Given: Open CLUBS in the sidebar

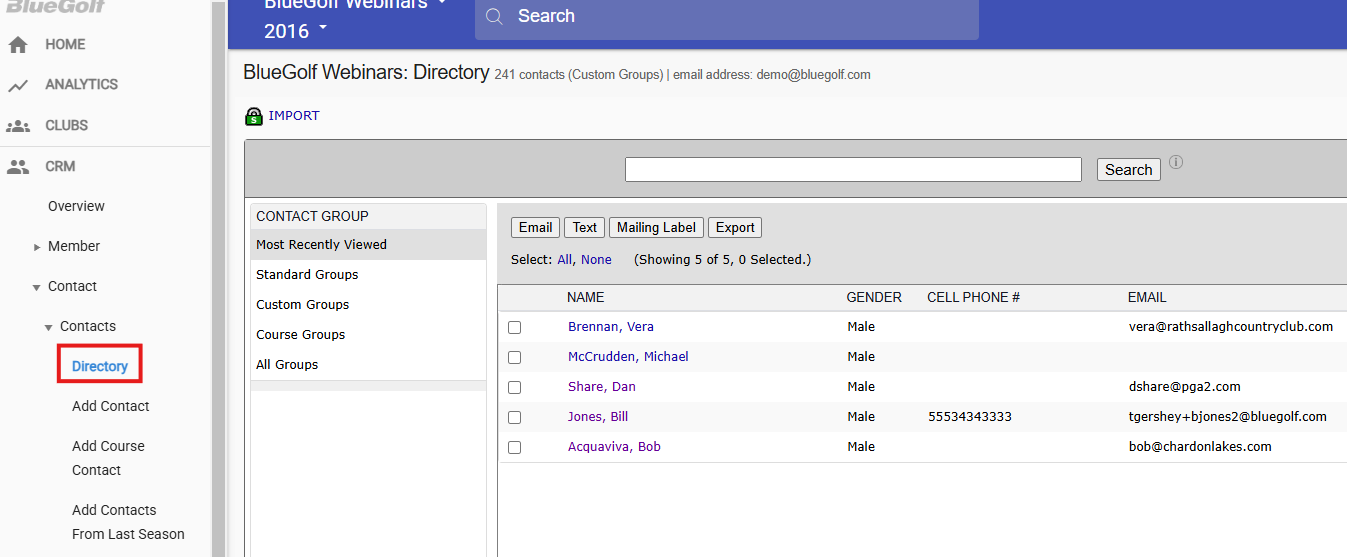Looking at the screenshot, I should coord(66,126).
